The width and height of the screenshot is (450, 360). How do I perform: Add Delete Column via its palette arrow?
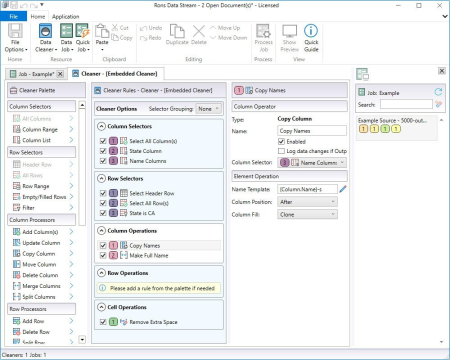click(71, 275)
